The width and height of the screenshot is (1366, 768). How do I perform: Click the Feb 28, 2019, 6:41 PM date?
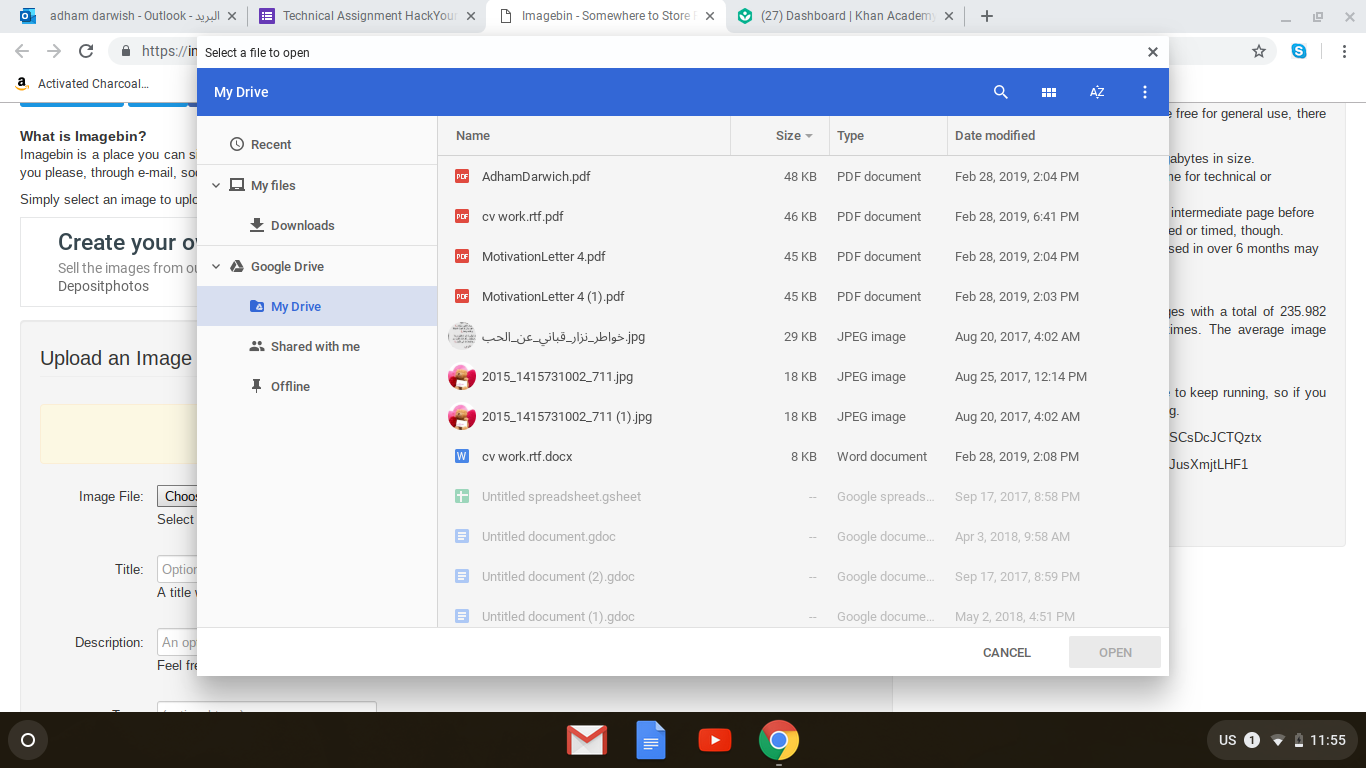(x=1017, y=216)
